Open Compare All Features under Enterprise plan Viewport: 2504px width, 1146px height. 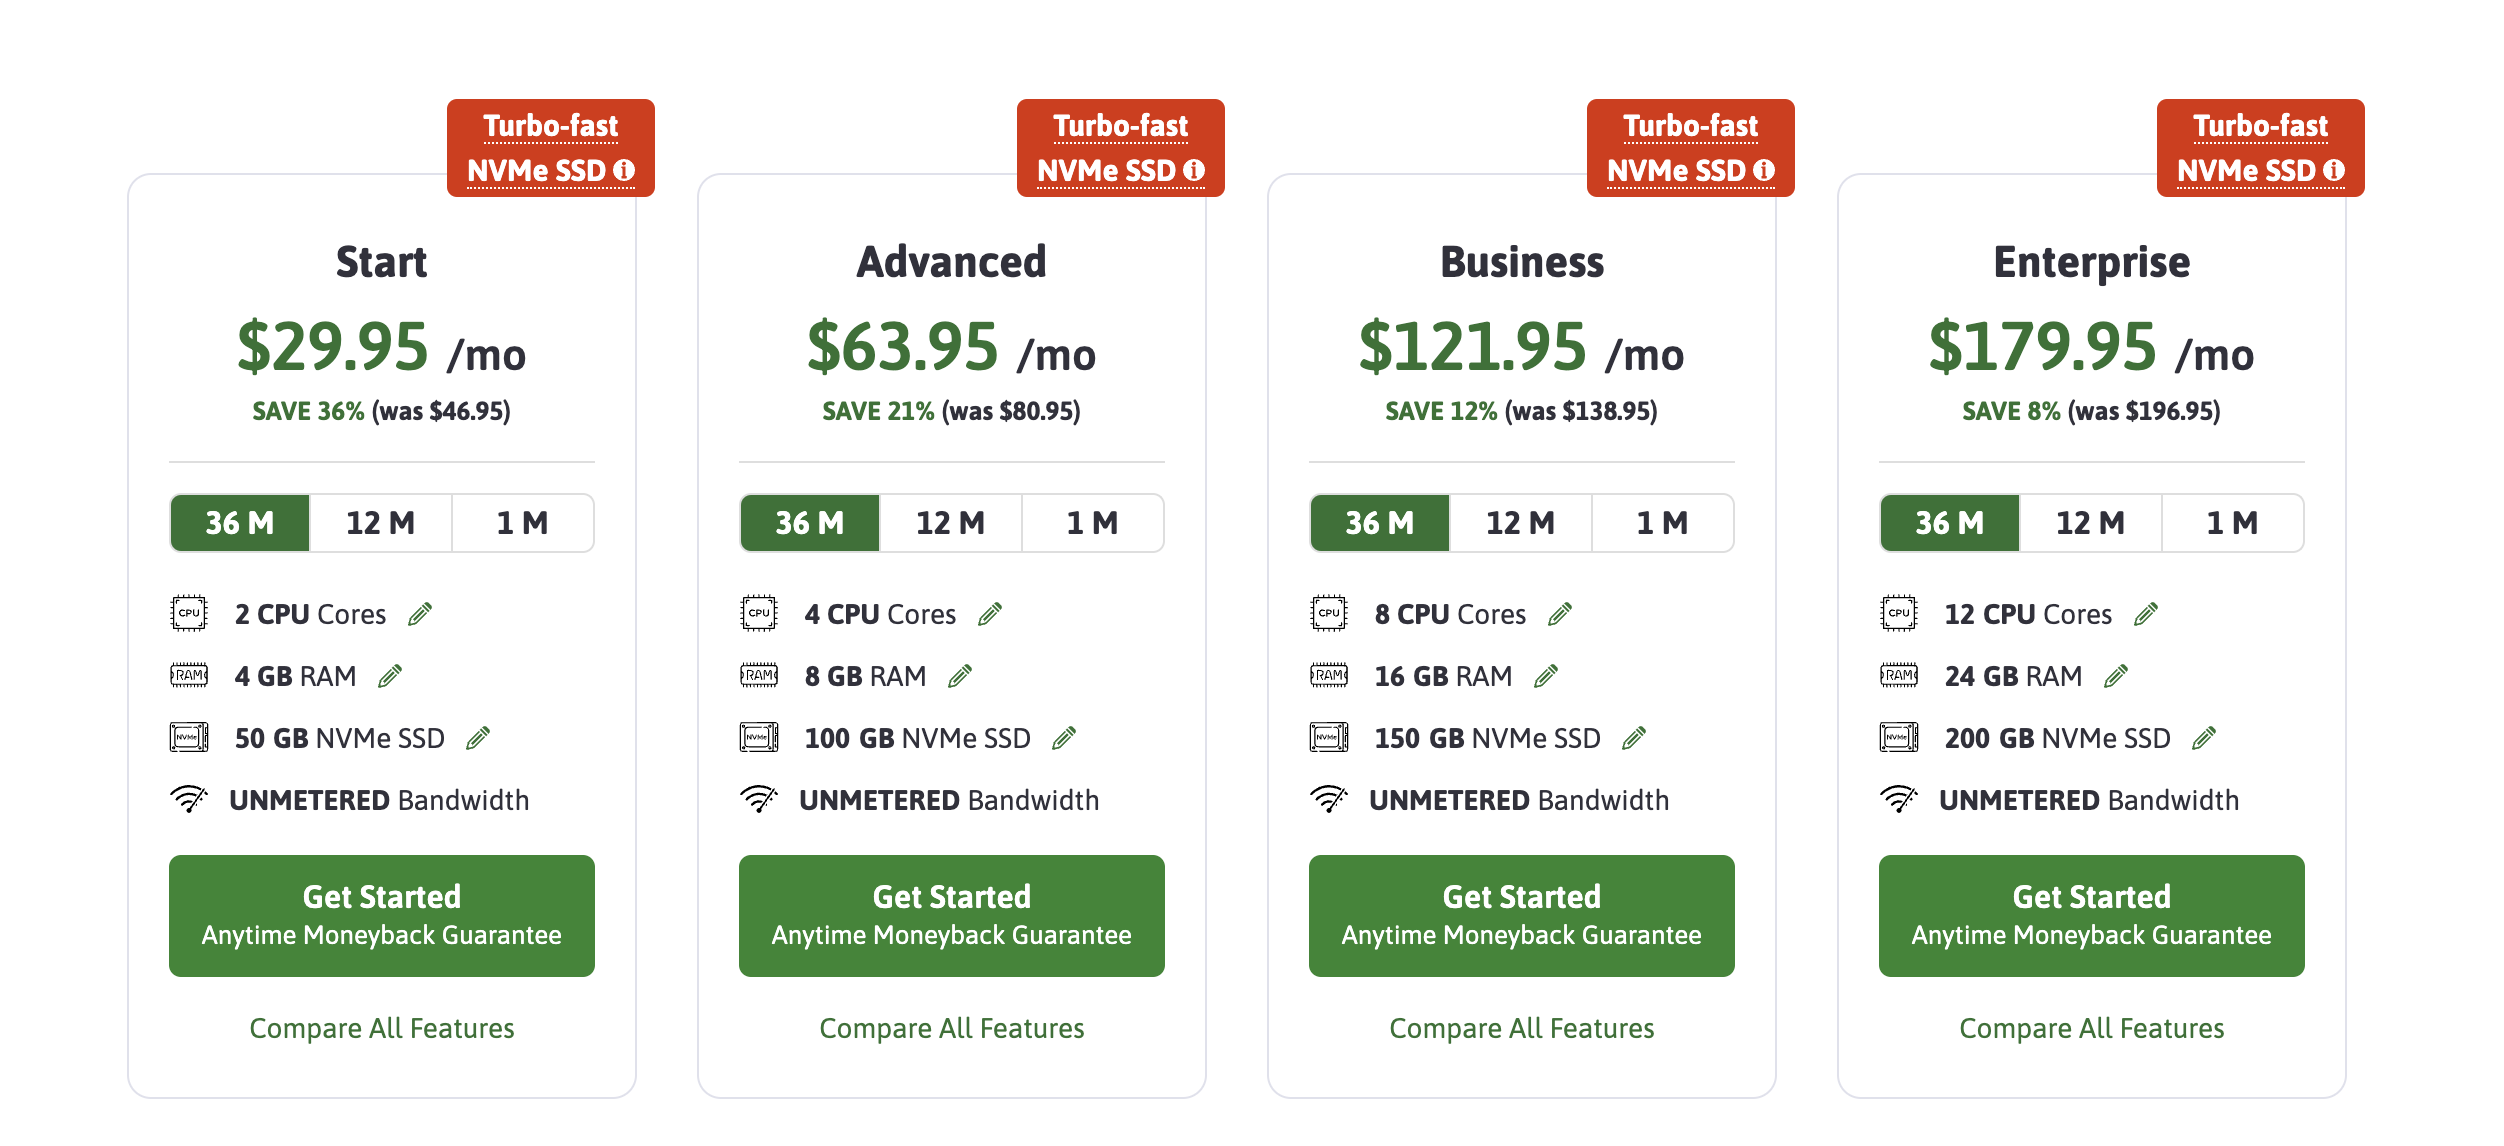(2091, 1028)
